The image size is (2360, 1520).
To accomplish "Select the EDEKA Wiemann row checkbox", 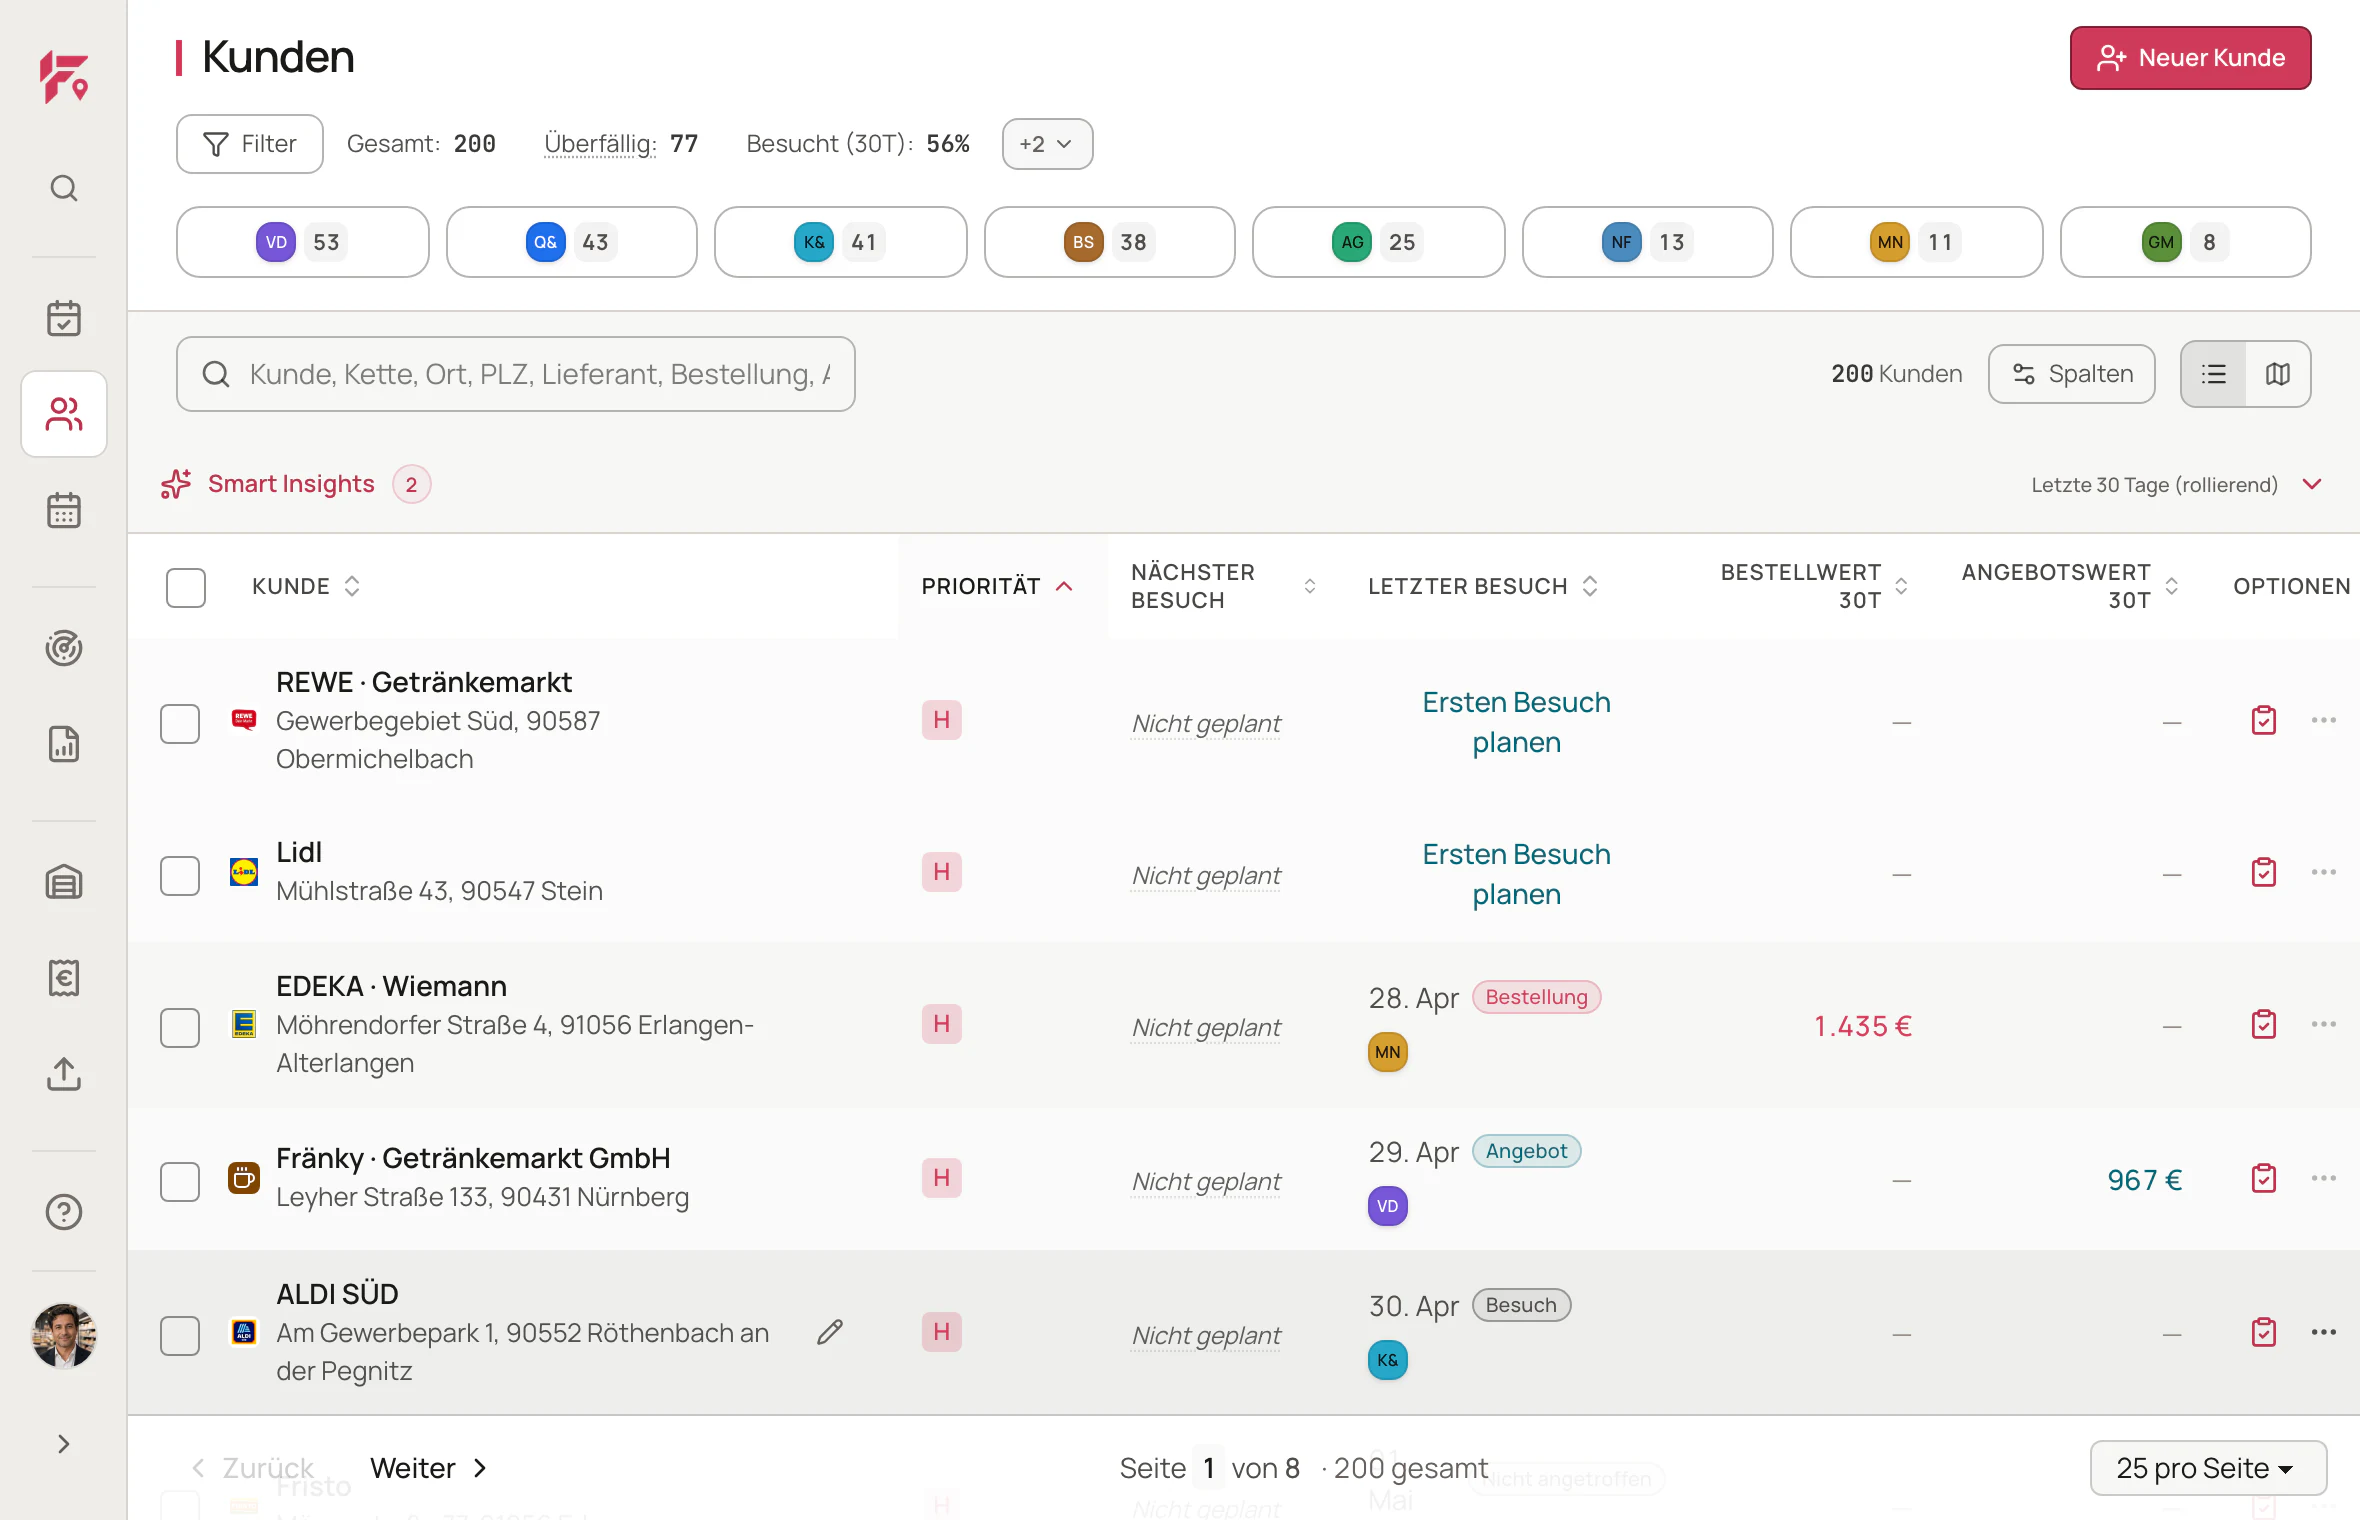I will pos(180,1028).
